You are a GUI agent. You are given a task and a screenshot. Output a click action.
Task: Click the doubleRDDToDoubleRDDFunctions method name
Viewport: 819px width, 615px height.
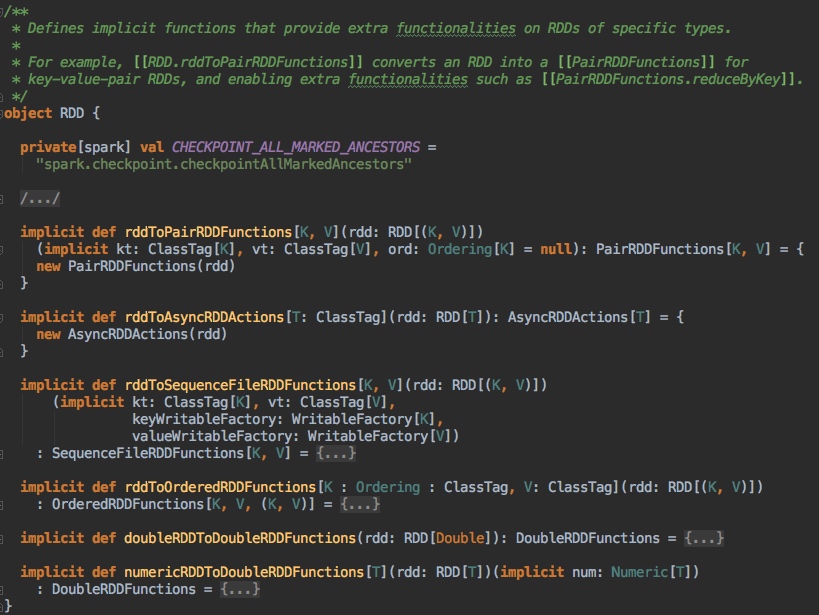click(x=240, y=538)
